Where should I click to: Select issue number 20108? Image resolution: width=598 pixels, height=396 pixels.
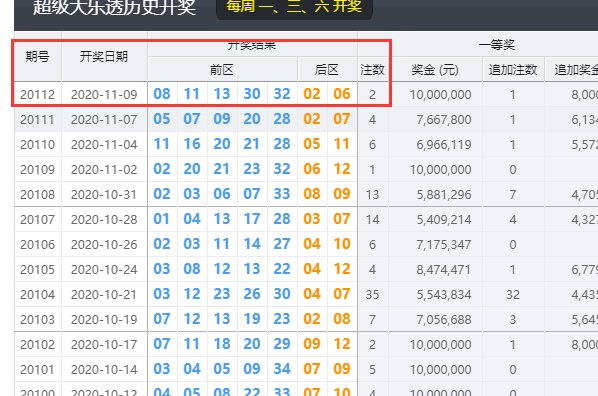point(37,195)
